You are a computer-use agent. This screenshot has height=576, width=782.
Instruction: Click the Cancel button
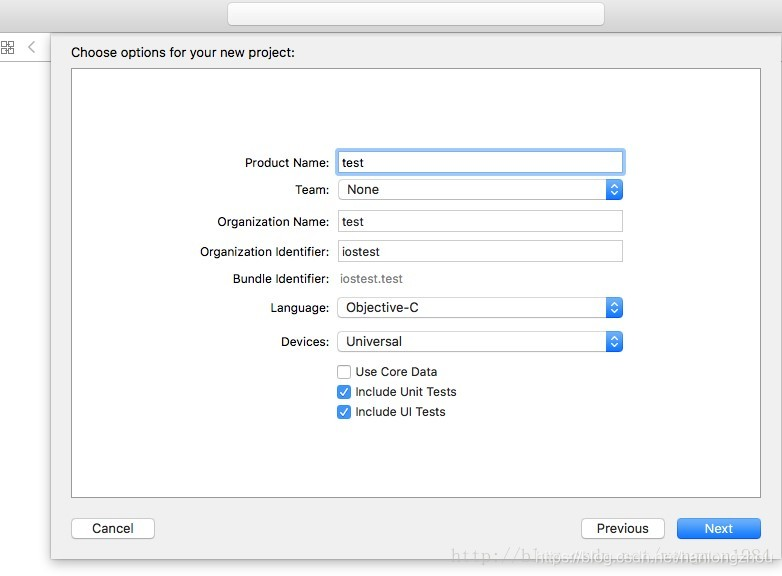pos(113,529)
